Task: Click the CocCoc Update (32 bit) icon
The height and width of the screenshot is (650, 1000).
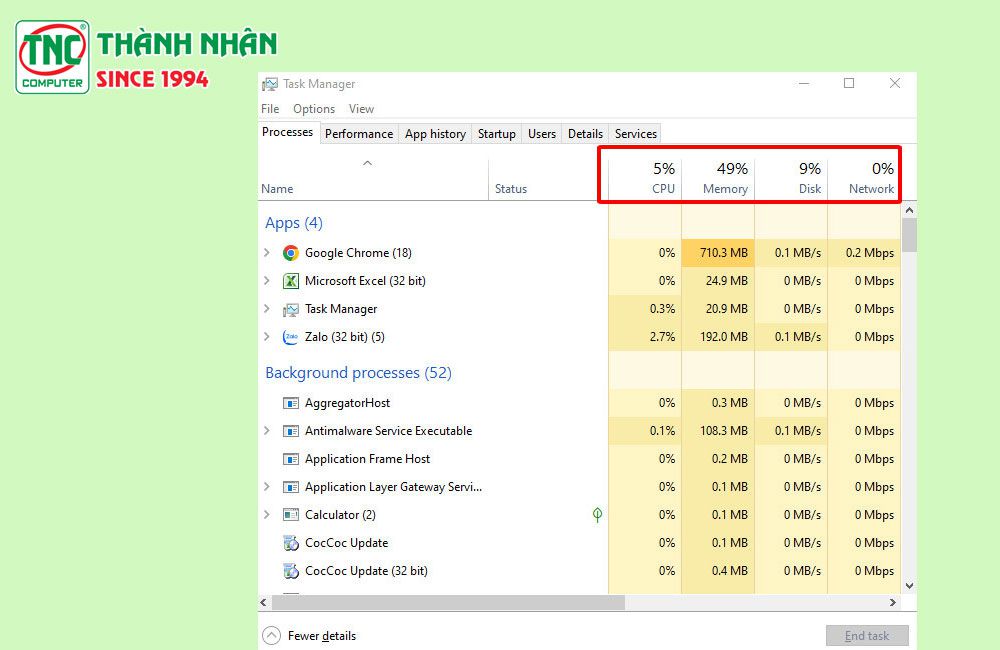Action: 291,571
